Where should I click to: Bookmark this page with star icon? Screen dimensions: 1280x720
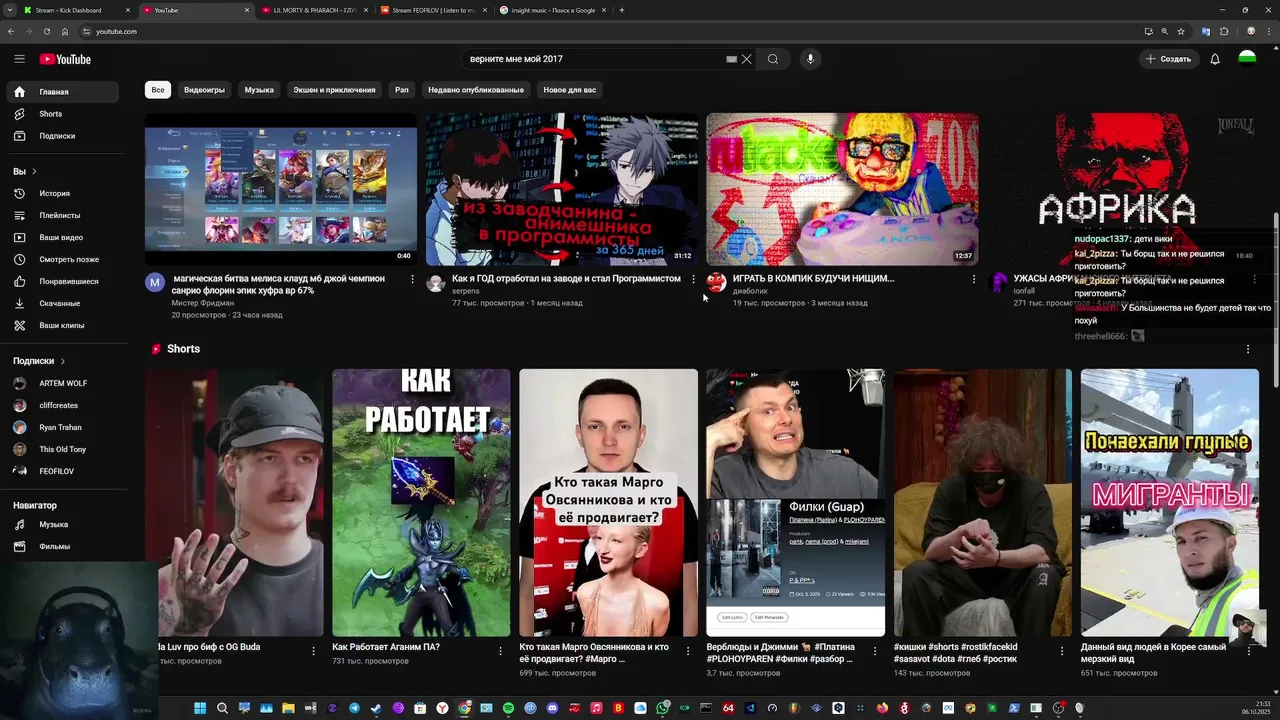pos(1181,31)
